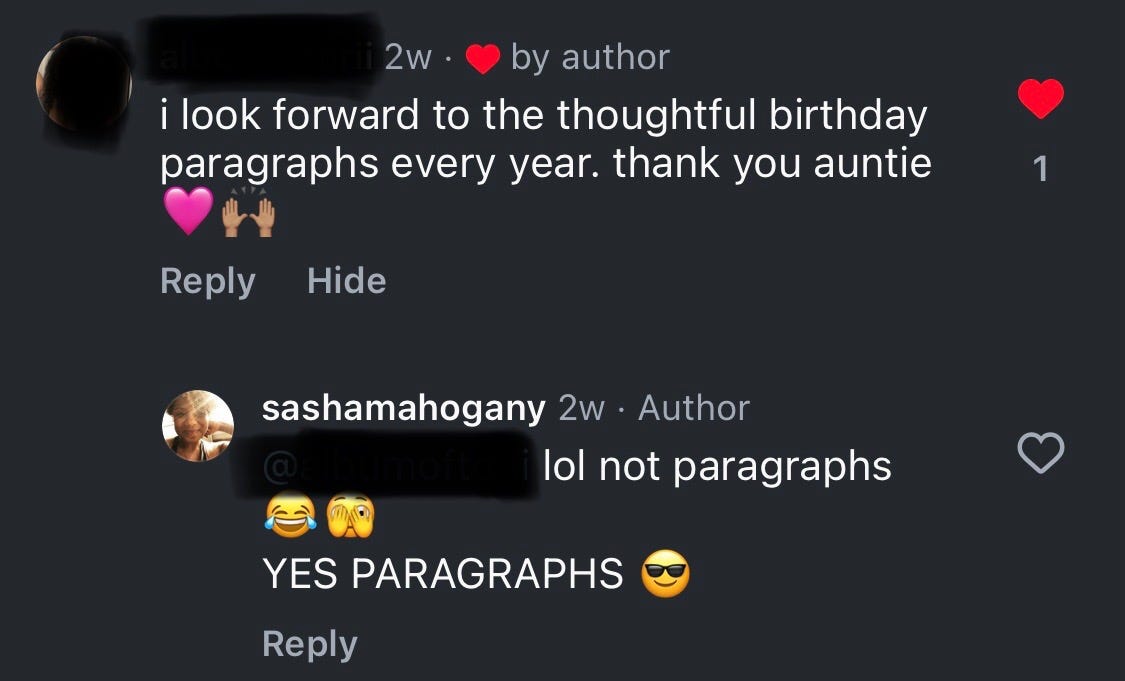Image resolution: width=1125 pixels, height=681 pixels.
Task: Like sashamahogany's reply with the outlined heart
Action: coord(1040,453)
